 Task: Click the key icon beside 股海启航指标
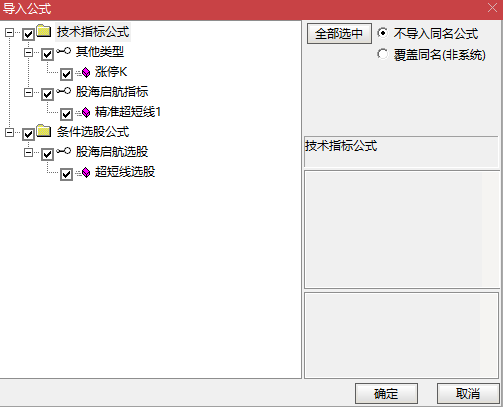click(63, 91)
